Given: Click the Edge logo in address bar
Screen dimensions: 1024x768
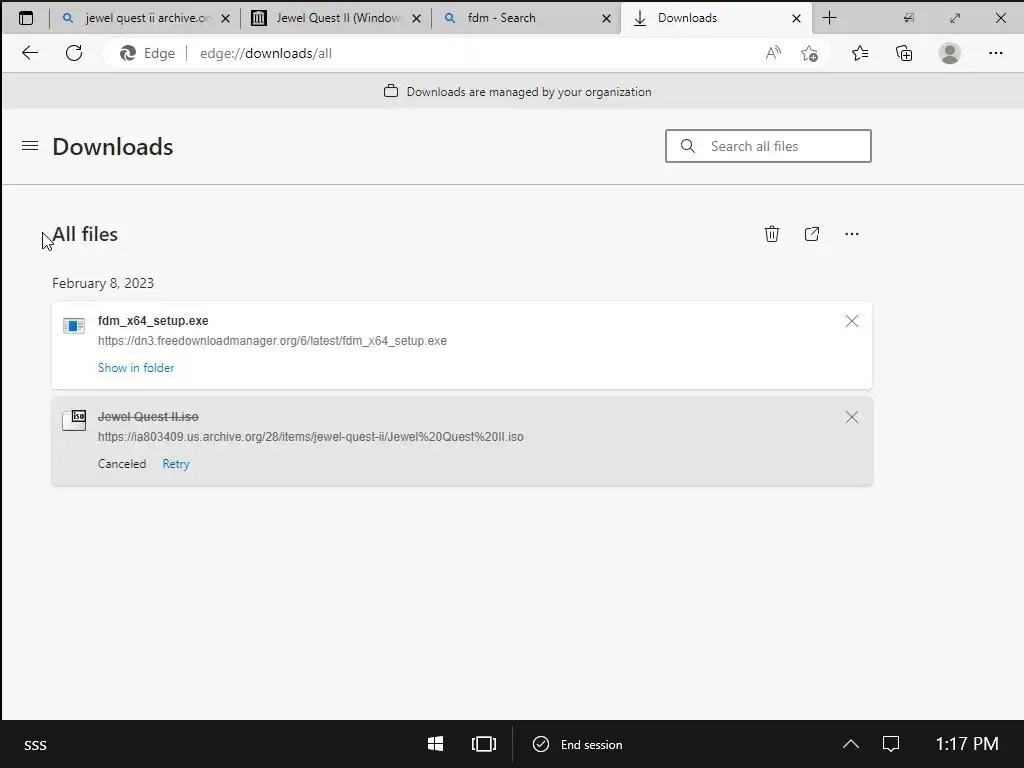Looking at the screenshot, I should (x=128, y=53).
